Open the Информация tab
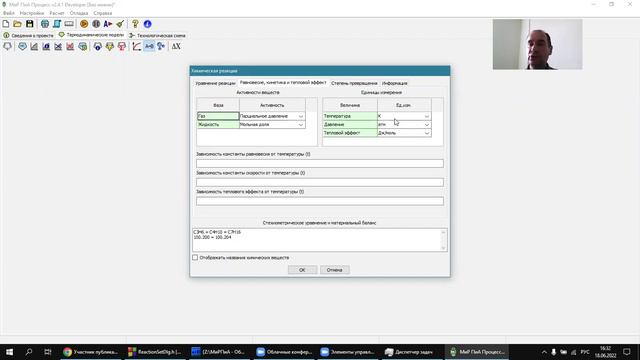640x360 pixels. (x=395, y=83)
